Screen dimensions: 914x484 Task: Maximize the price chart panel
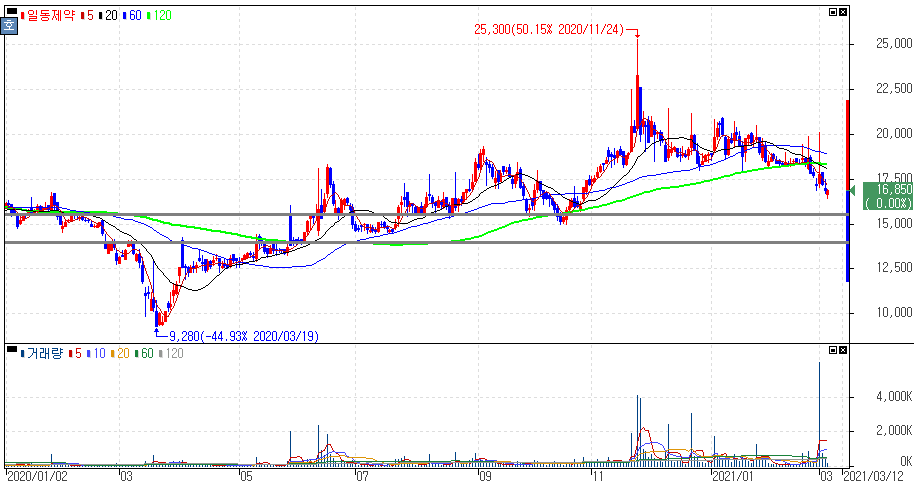click(x=833, y=12)
